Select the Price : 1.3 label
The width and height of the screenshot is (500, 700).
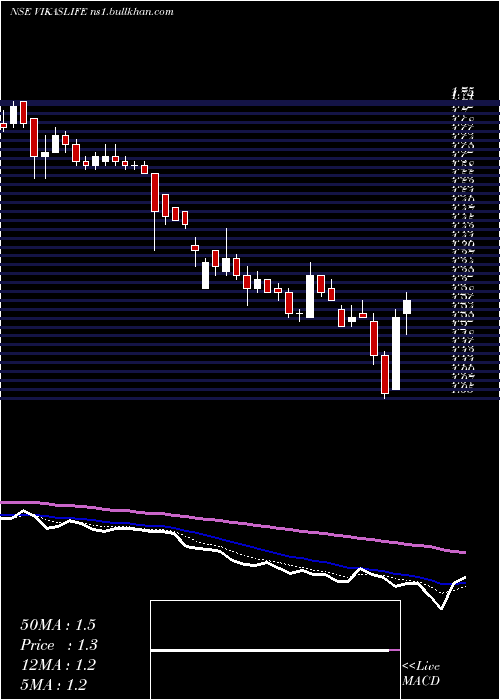point(59,645)
